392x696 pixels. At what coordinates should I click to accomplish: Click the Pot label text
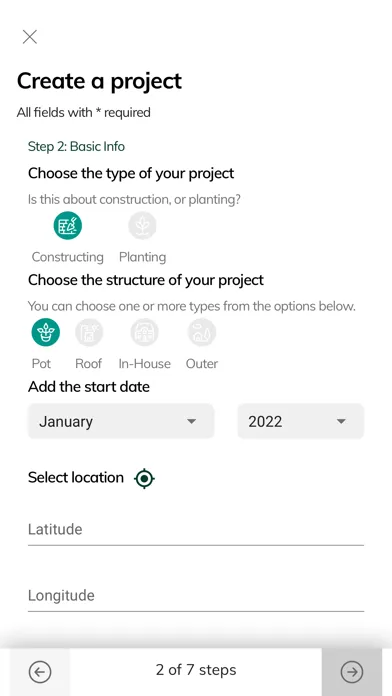click(x=41, y=364)
